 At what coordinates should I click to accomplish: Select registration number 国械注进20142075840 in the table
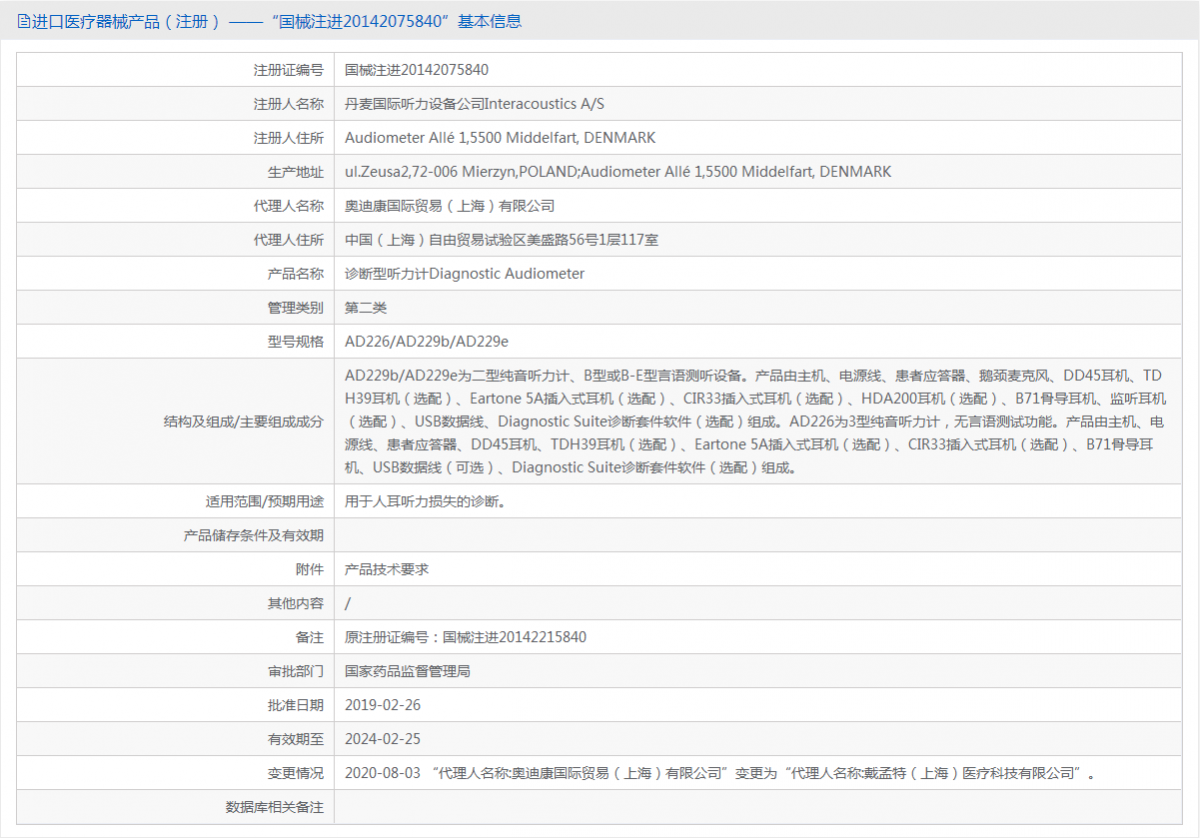pyautogui.click(x=417, y=70)
